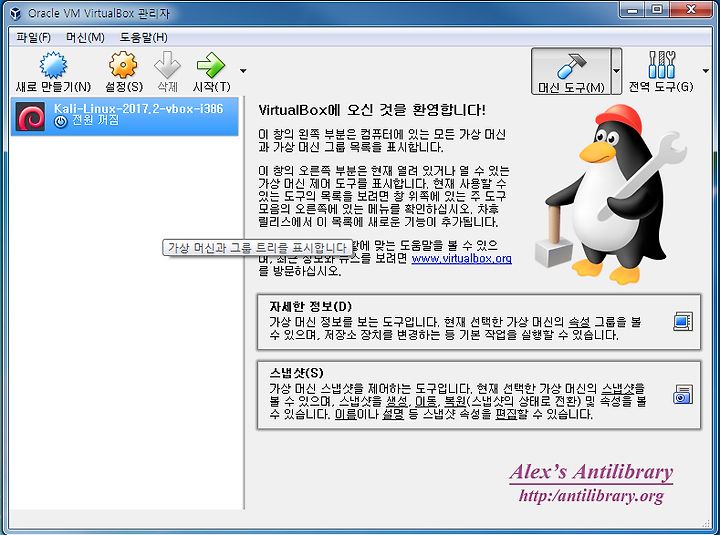Open Settings (설정) gear icon
The width and height of the screenshot is (720, 535).
pyautogui.click(x=123, y=65)
